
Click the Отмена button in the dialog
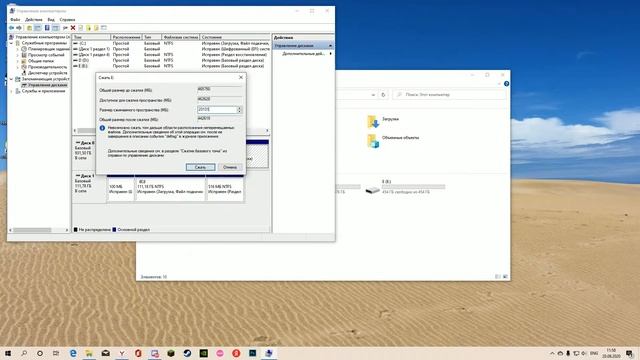[230, 167]
